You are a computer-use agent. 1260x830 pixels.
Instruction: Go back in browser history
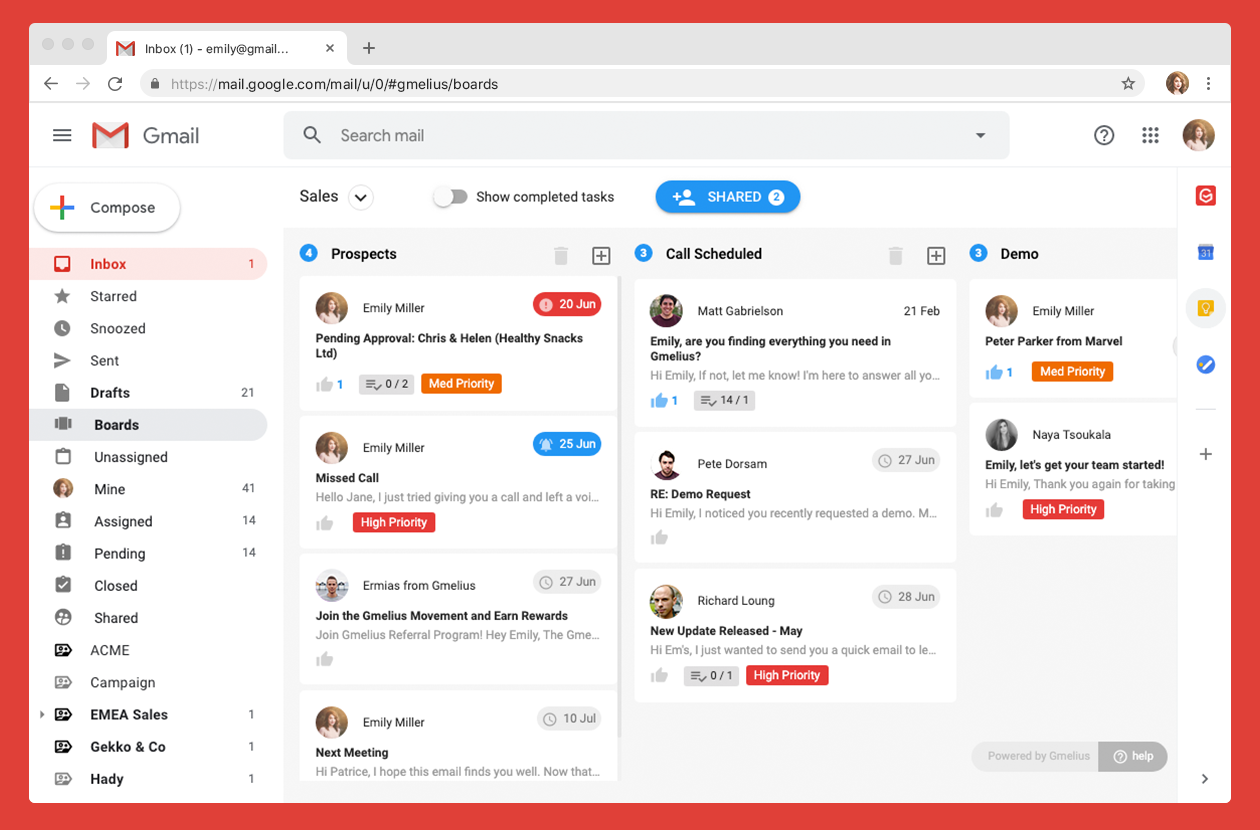pyautogui.click(x=51, y=84)
